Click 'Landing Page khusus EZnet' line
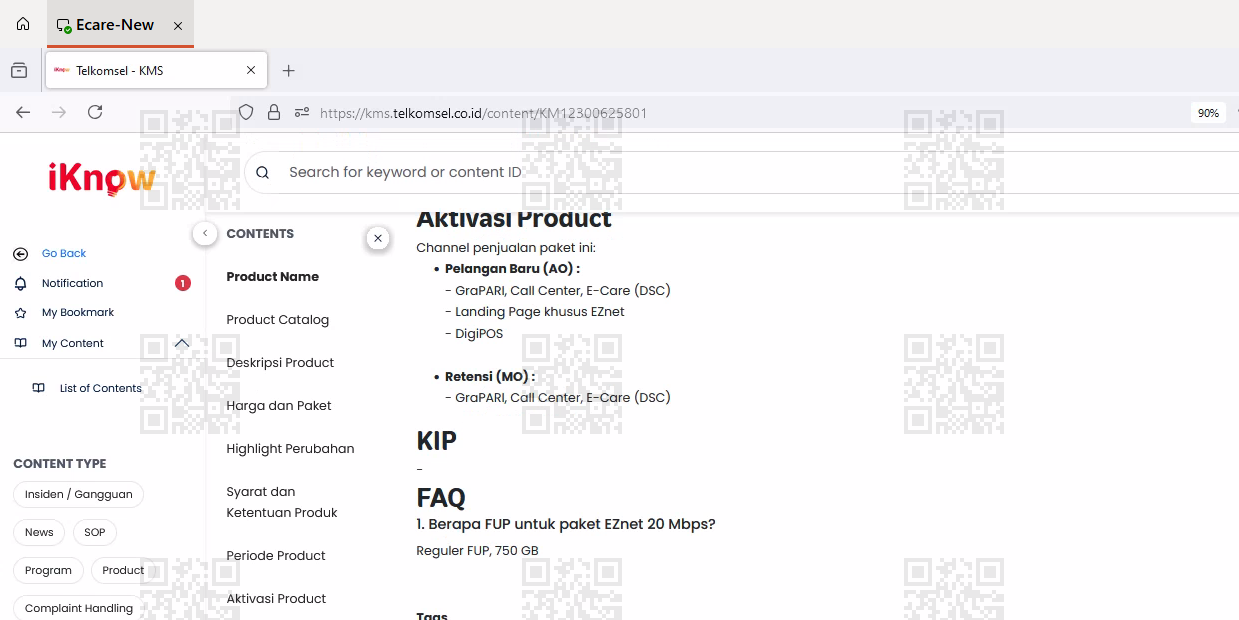The height and width of the screenshot is (620, 1239). (x=535, y=312)
